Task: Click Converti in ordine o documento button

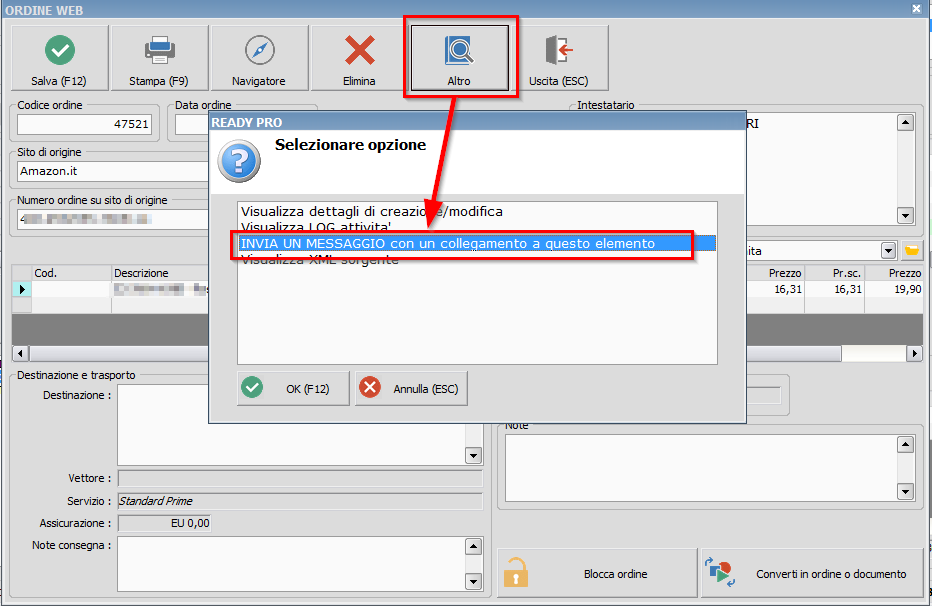Action: (812, 573)
